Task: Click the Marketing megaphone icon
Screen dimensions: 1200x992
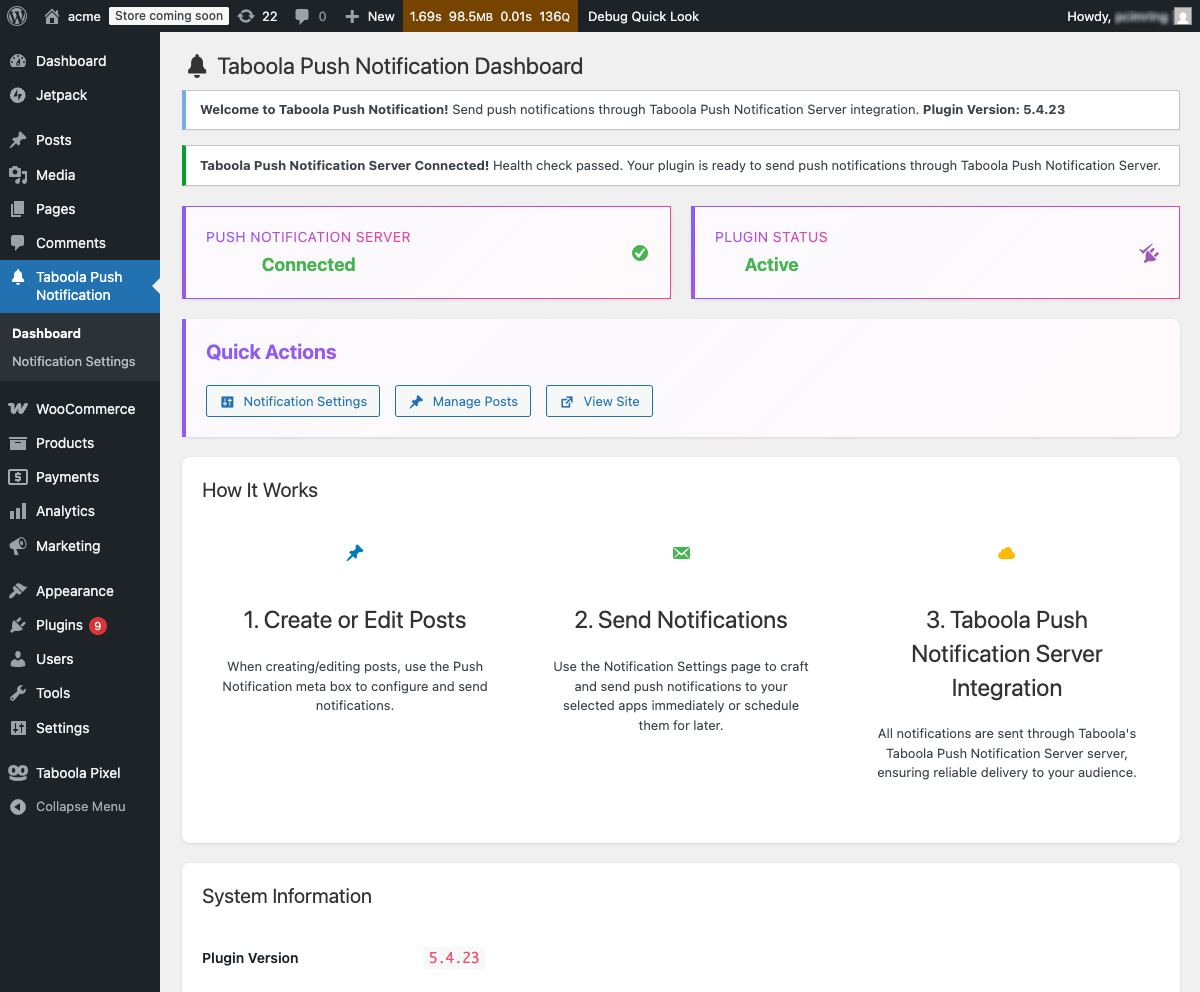Action: tap(18, 546)
